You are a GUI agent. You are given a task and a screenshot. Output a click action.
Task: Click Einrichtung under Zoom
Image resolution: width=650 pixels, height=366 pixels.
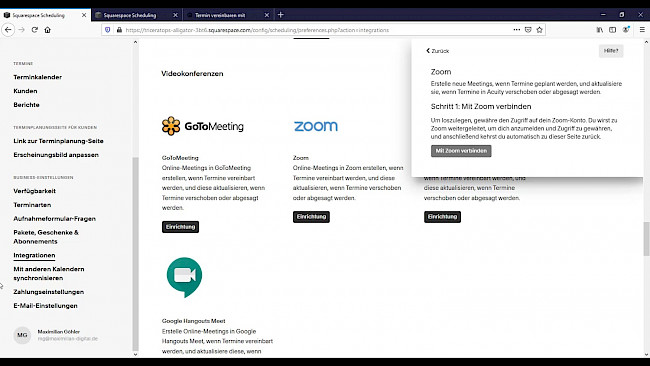(311, 217)
